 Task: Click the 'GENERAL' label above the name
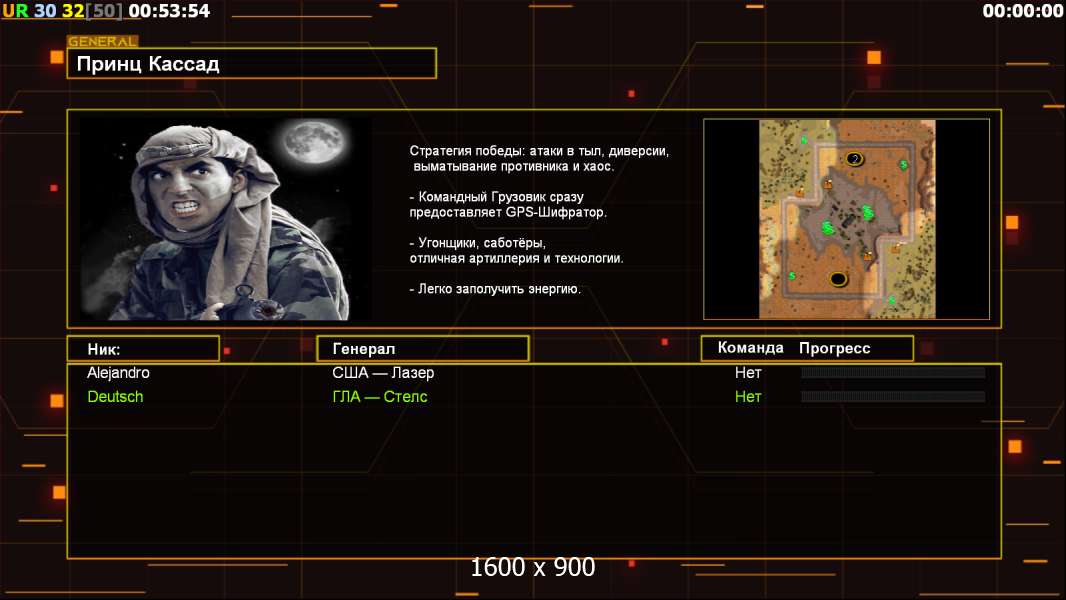[x=103, y=41]
